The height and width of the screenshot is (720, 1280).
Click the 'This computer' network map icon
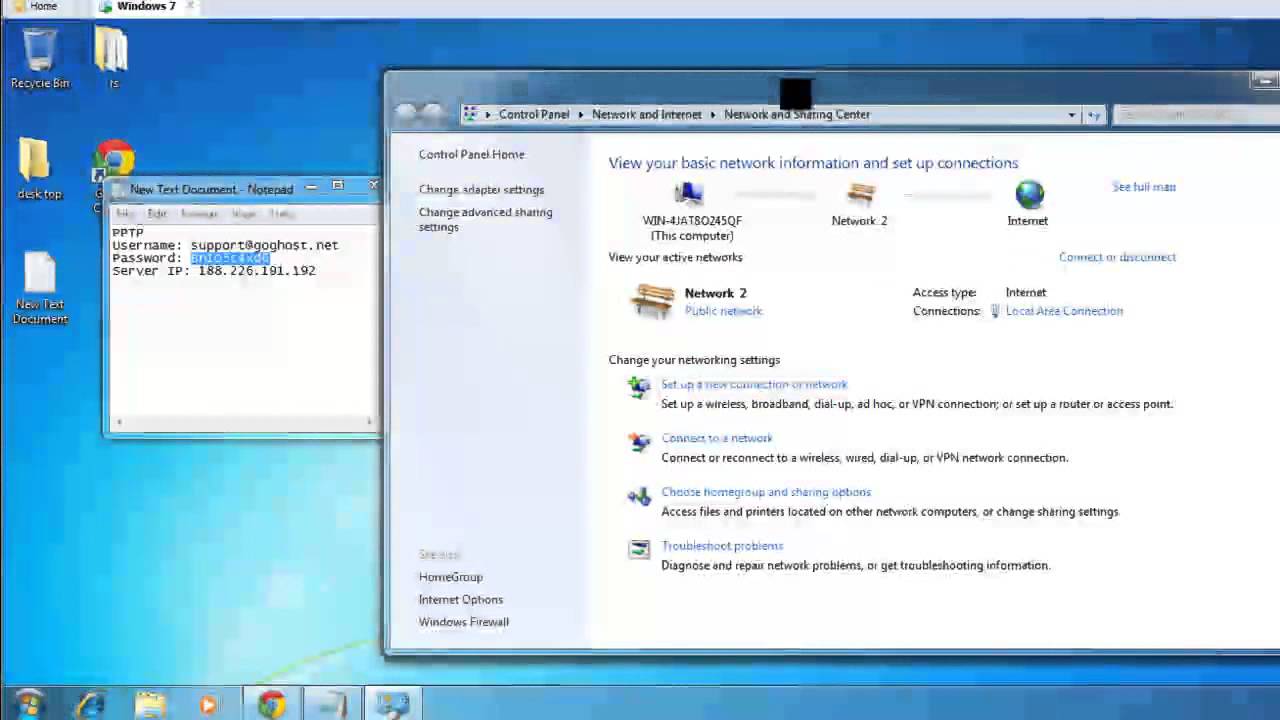pyautogui.click(x=689, y=194)
